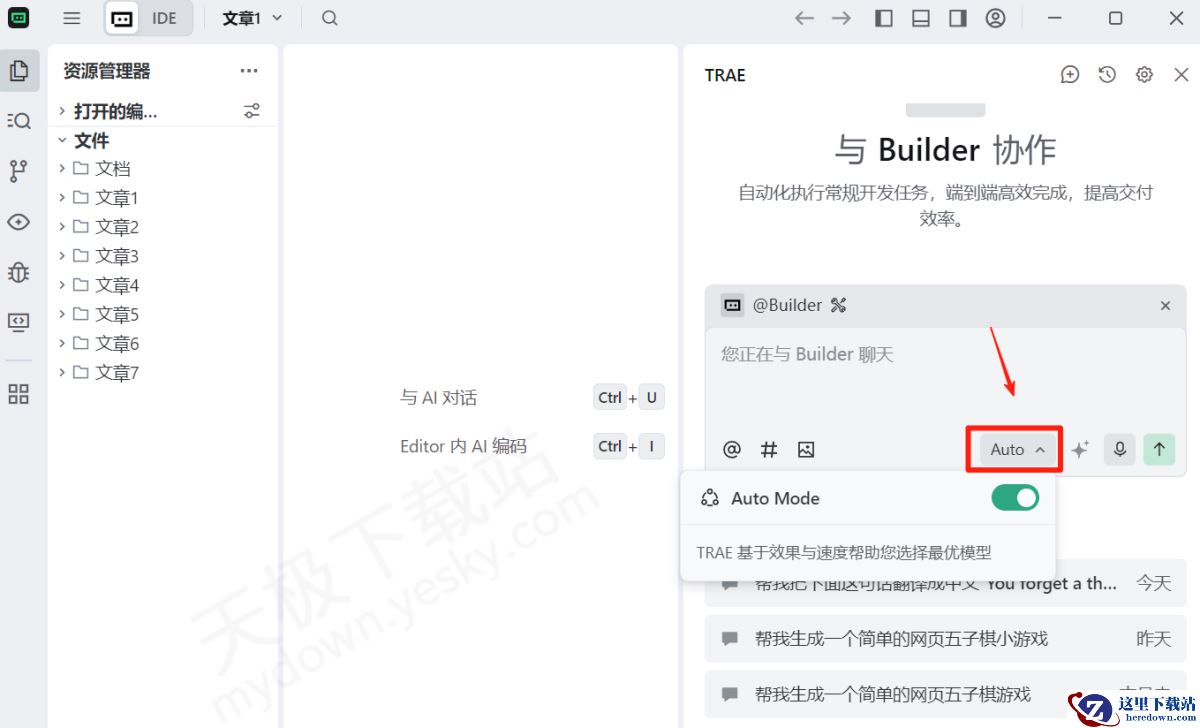Open the Search view in activity bar

[19, 121]
